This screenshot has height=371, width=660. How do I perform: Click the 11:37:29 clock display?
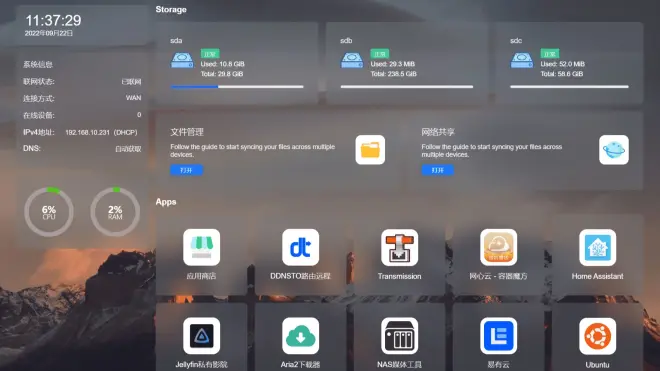pos(53,20)
